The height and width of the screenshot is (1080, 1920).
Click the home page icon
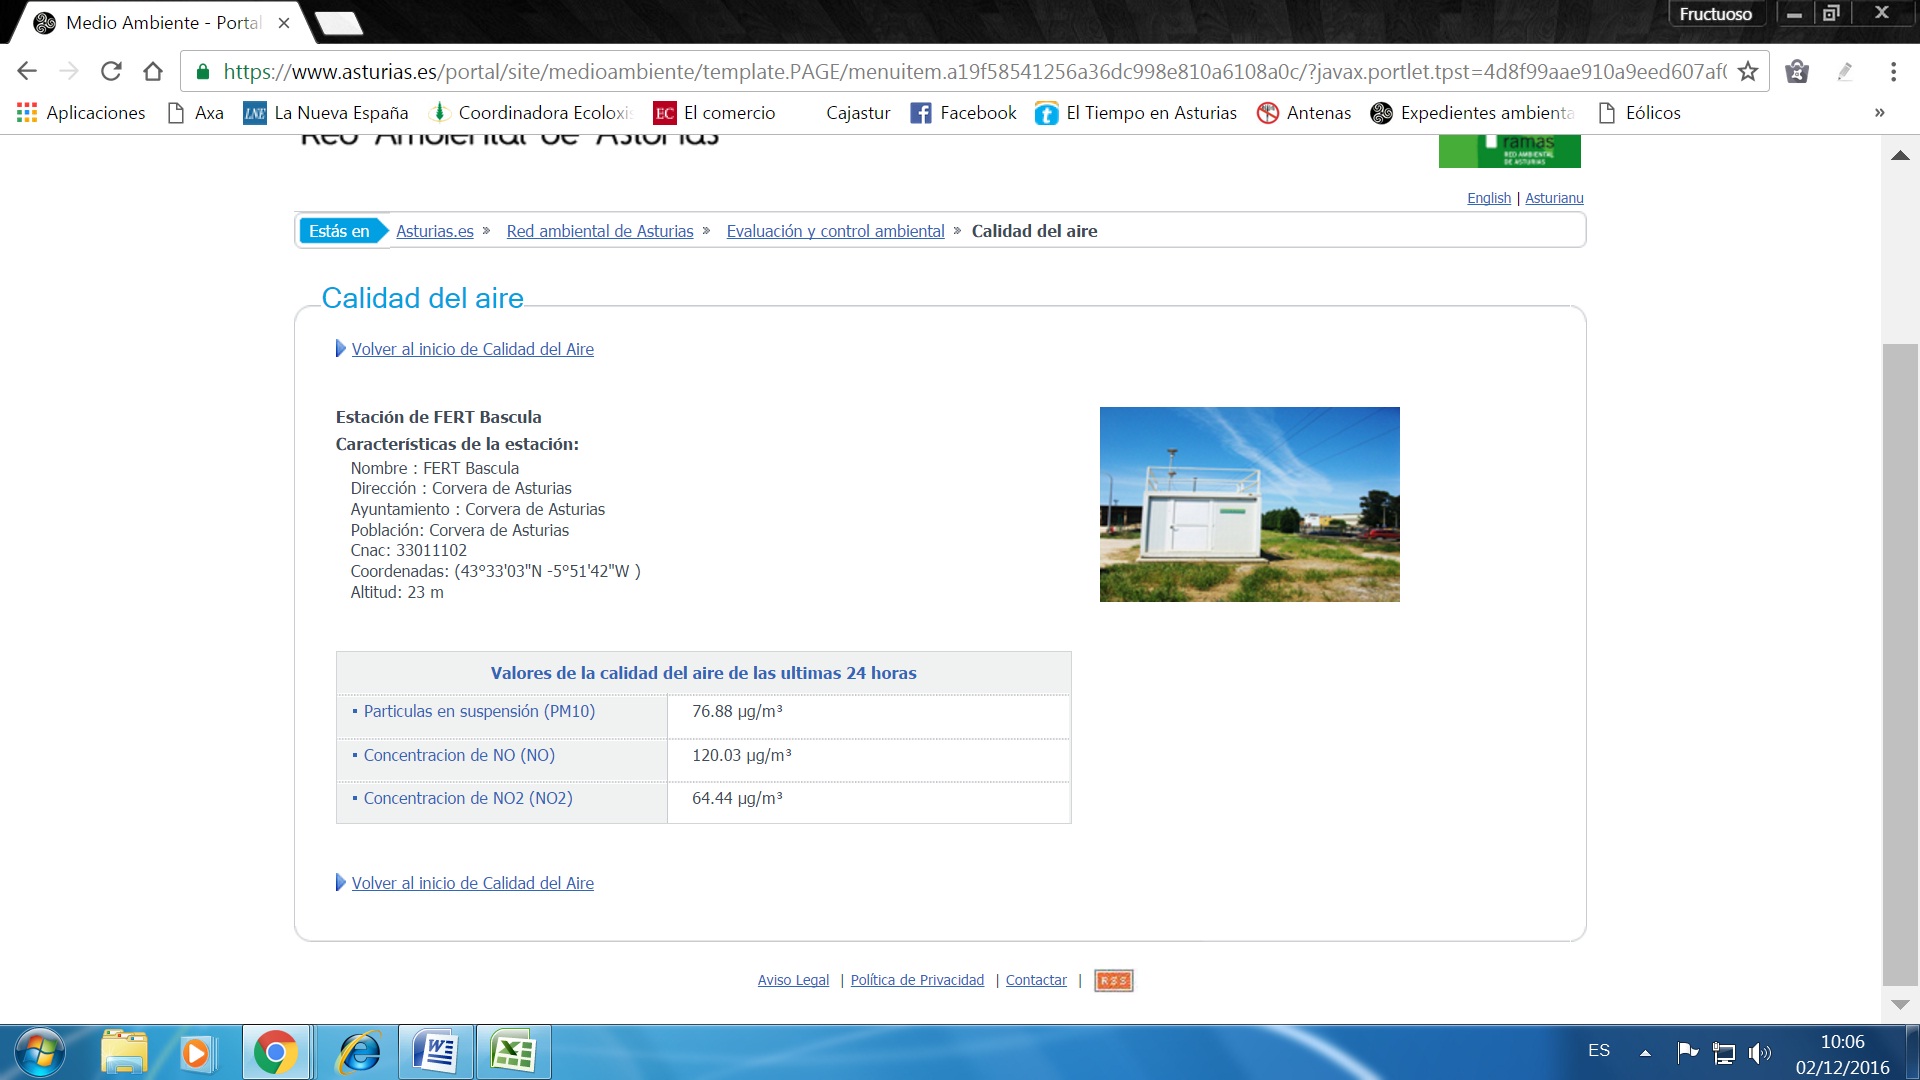pos(152,71)
